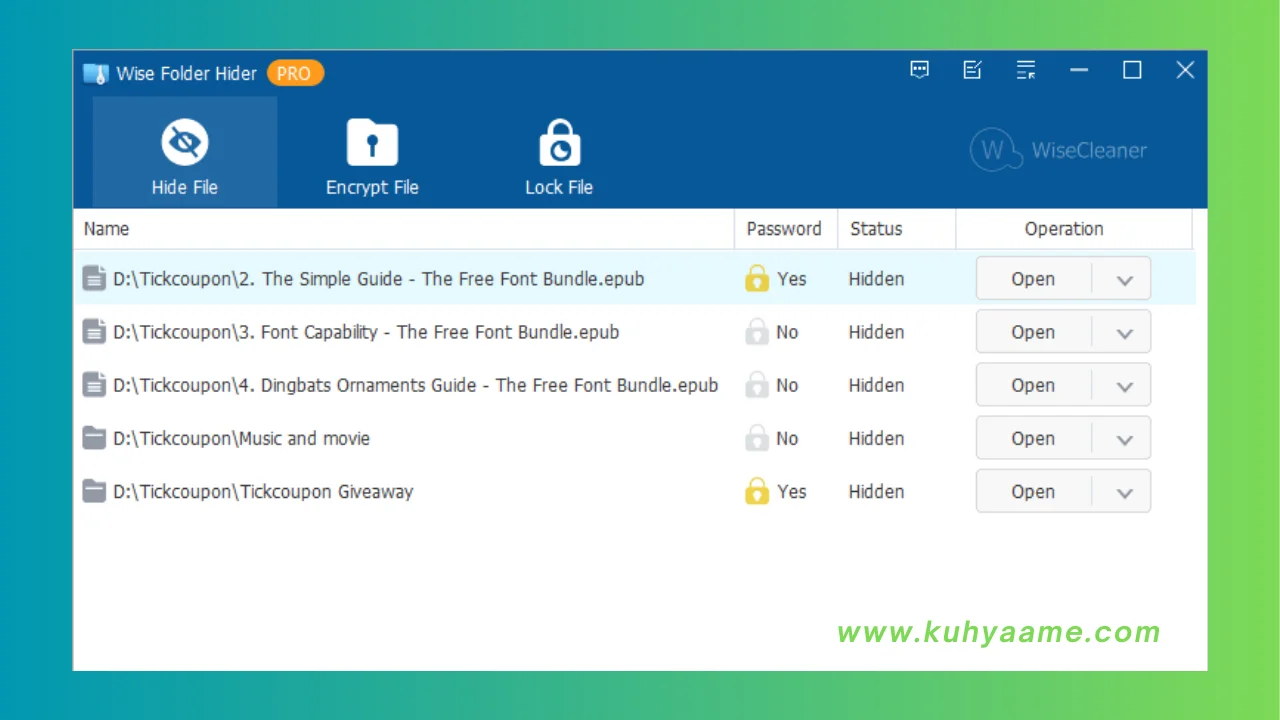Image resolution: width=1280 pixels, height=720 pixels.
Task: Click No password value for 3. Font Capability
Action: [787, 332]
